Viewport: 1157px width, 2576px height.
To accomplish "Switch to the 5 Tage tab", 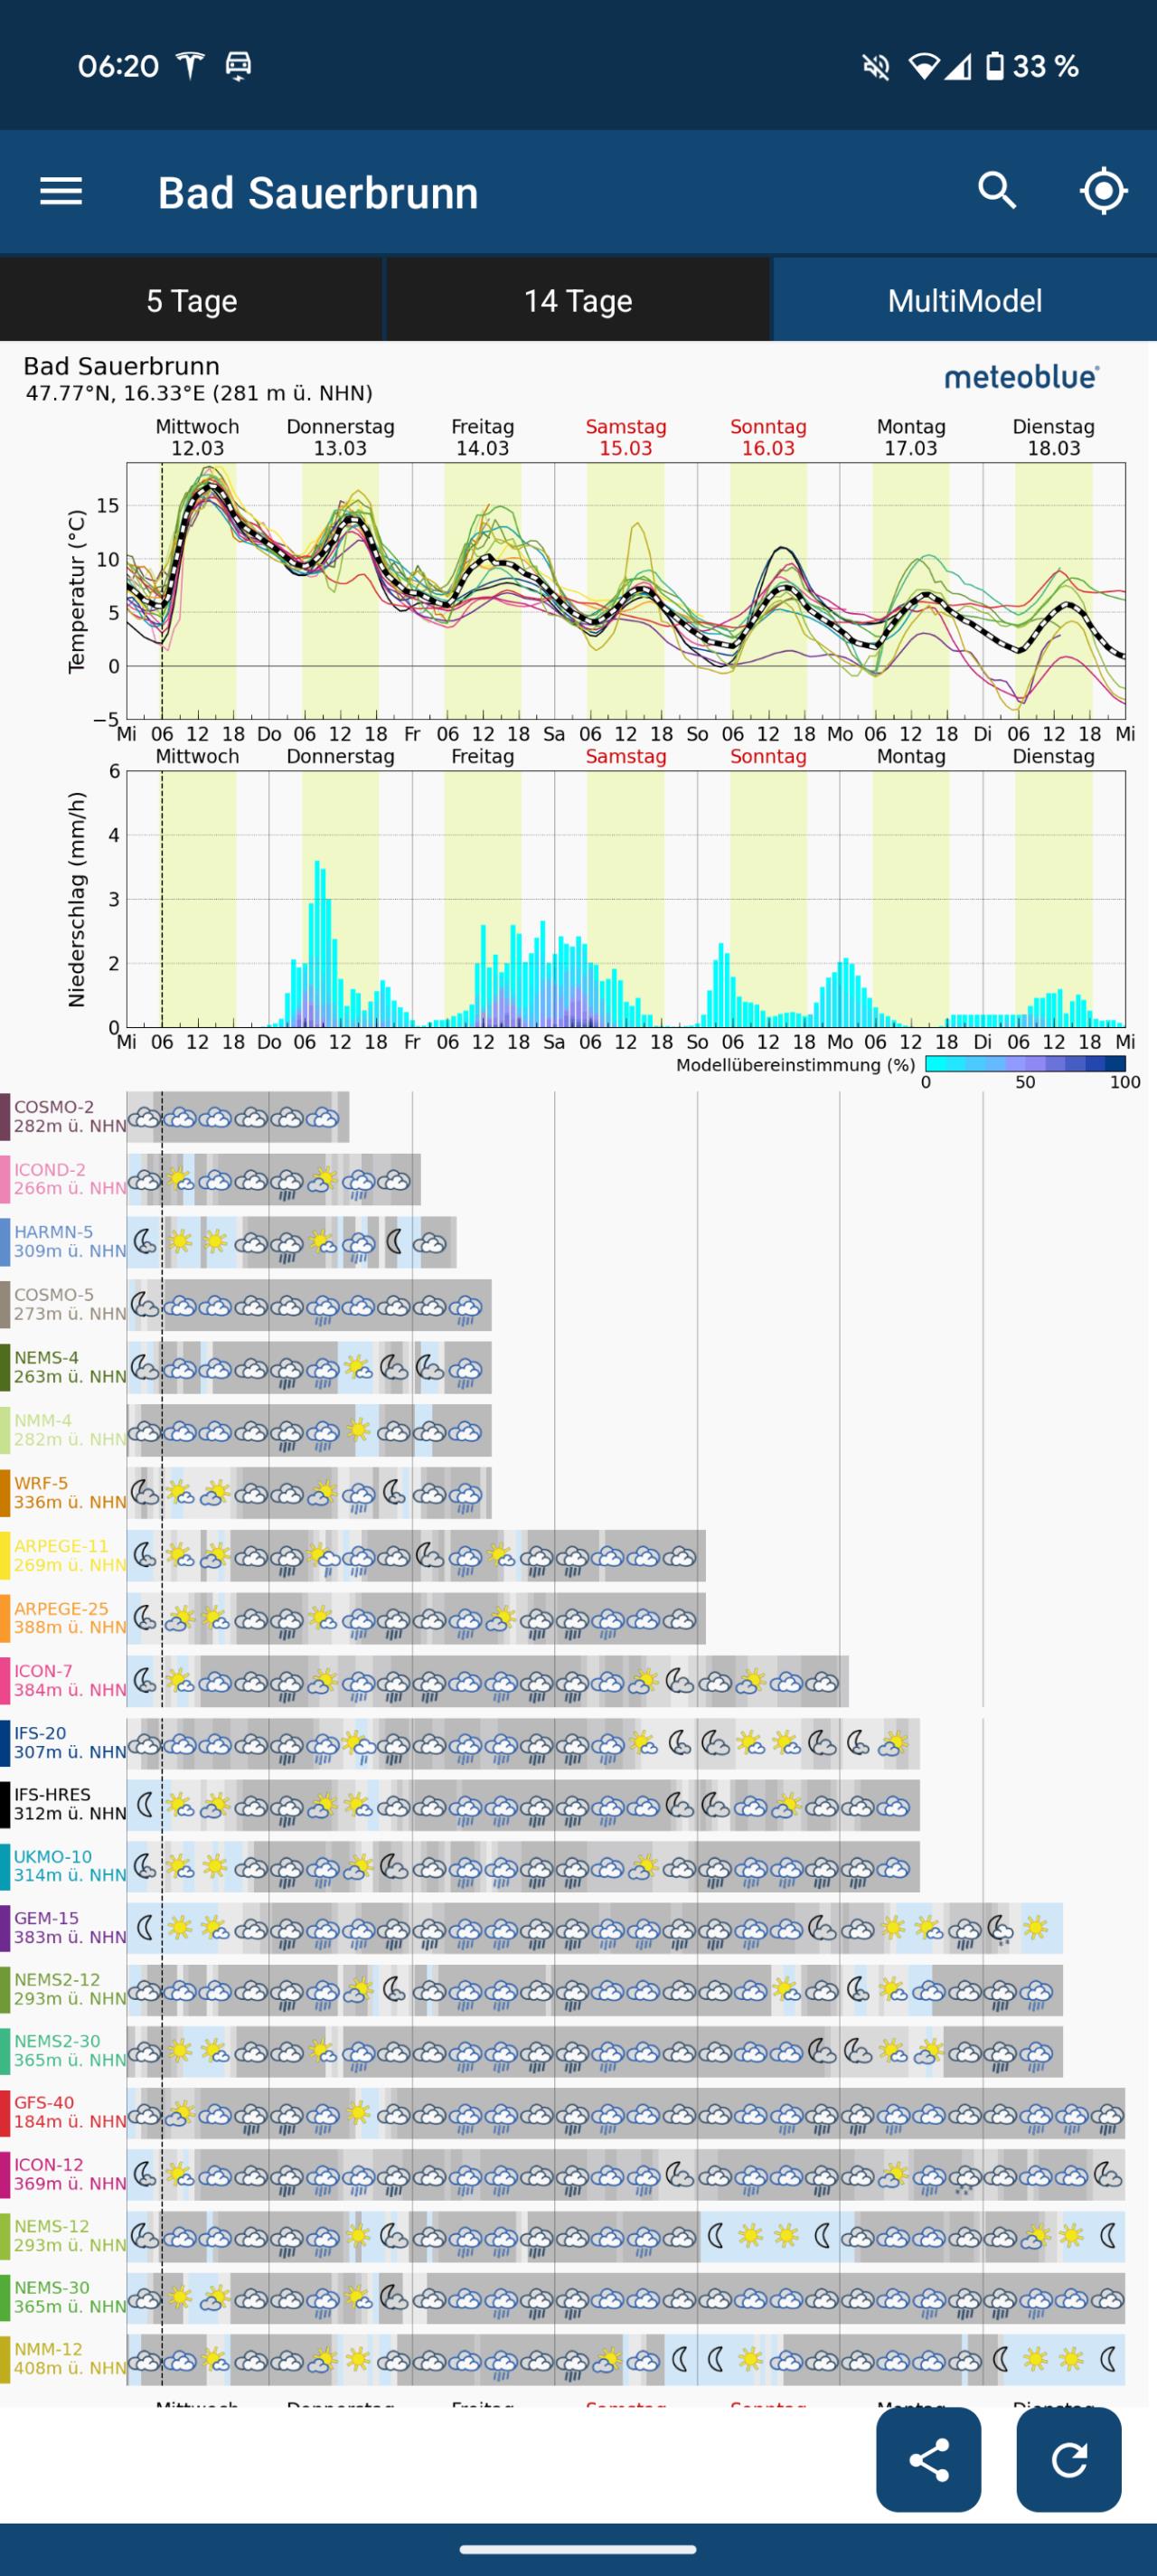I will click(191, 300).
